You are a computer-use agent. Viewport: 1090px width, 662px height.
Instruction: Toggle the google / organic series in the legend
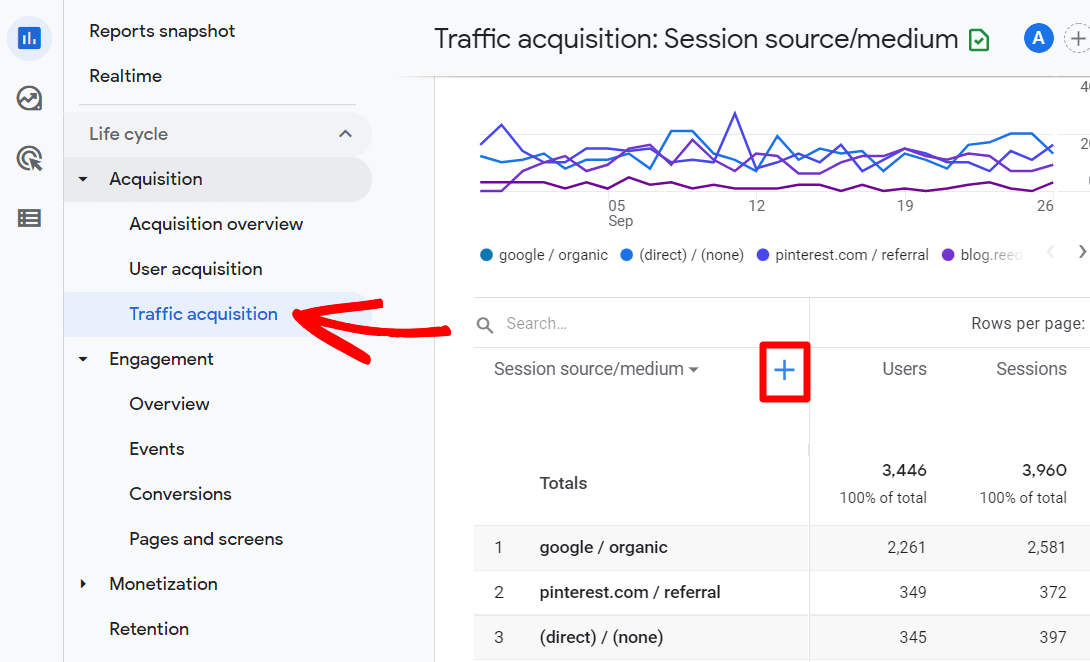click(x=543, y=255)
